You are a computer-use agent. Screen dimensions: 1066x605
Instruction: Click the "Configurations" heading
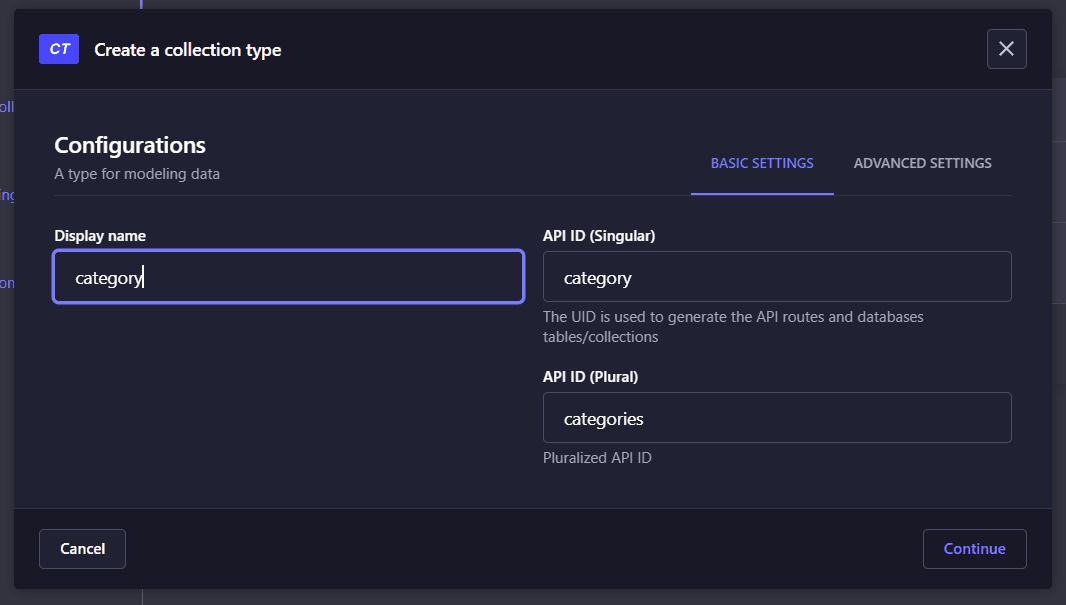[x=130, y=145]
